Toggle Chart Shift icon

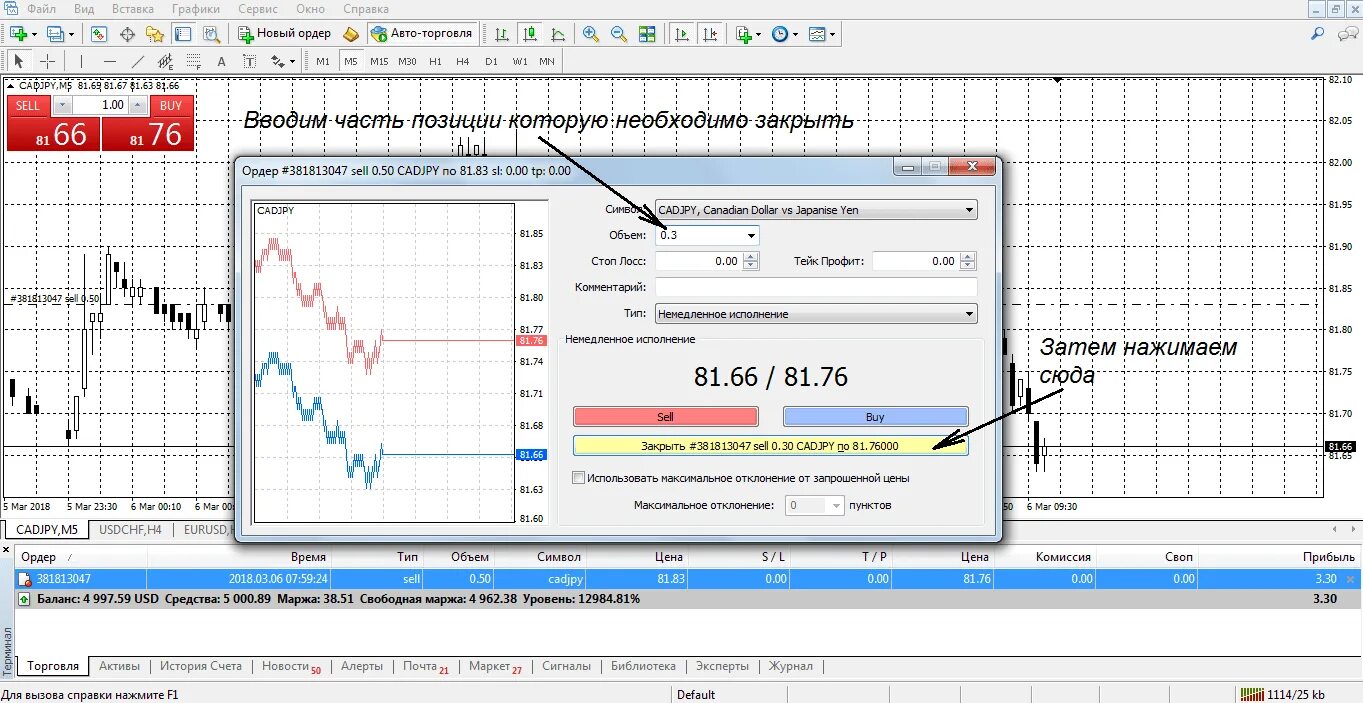tap(709, 34)
